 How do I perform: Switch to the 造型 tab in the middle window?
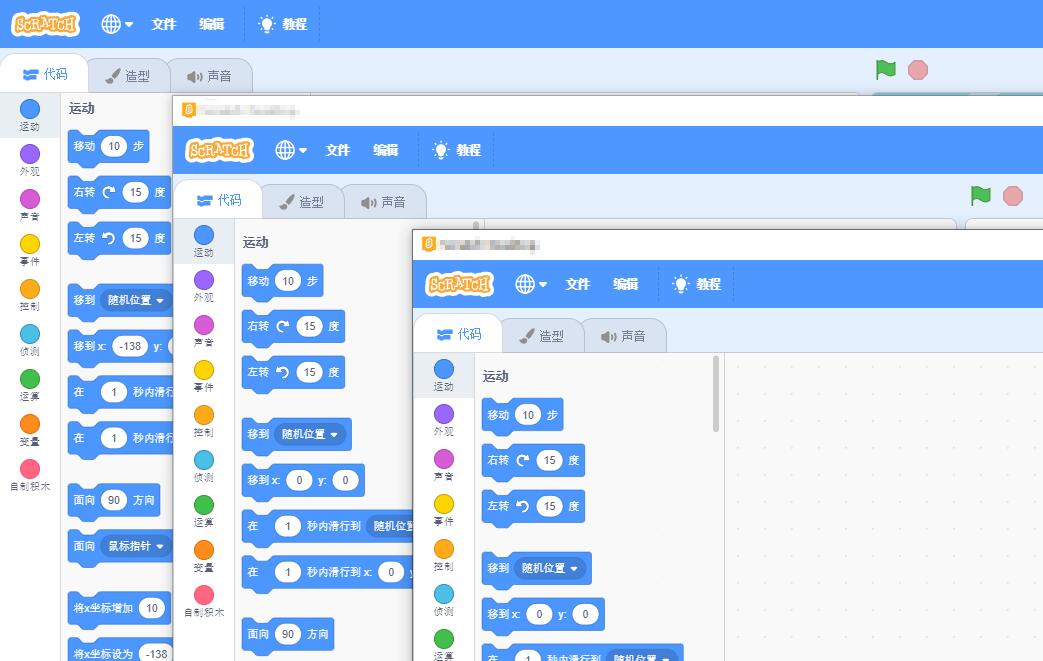pyautogui.click(x=302, y=202)
